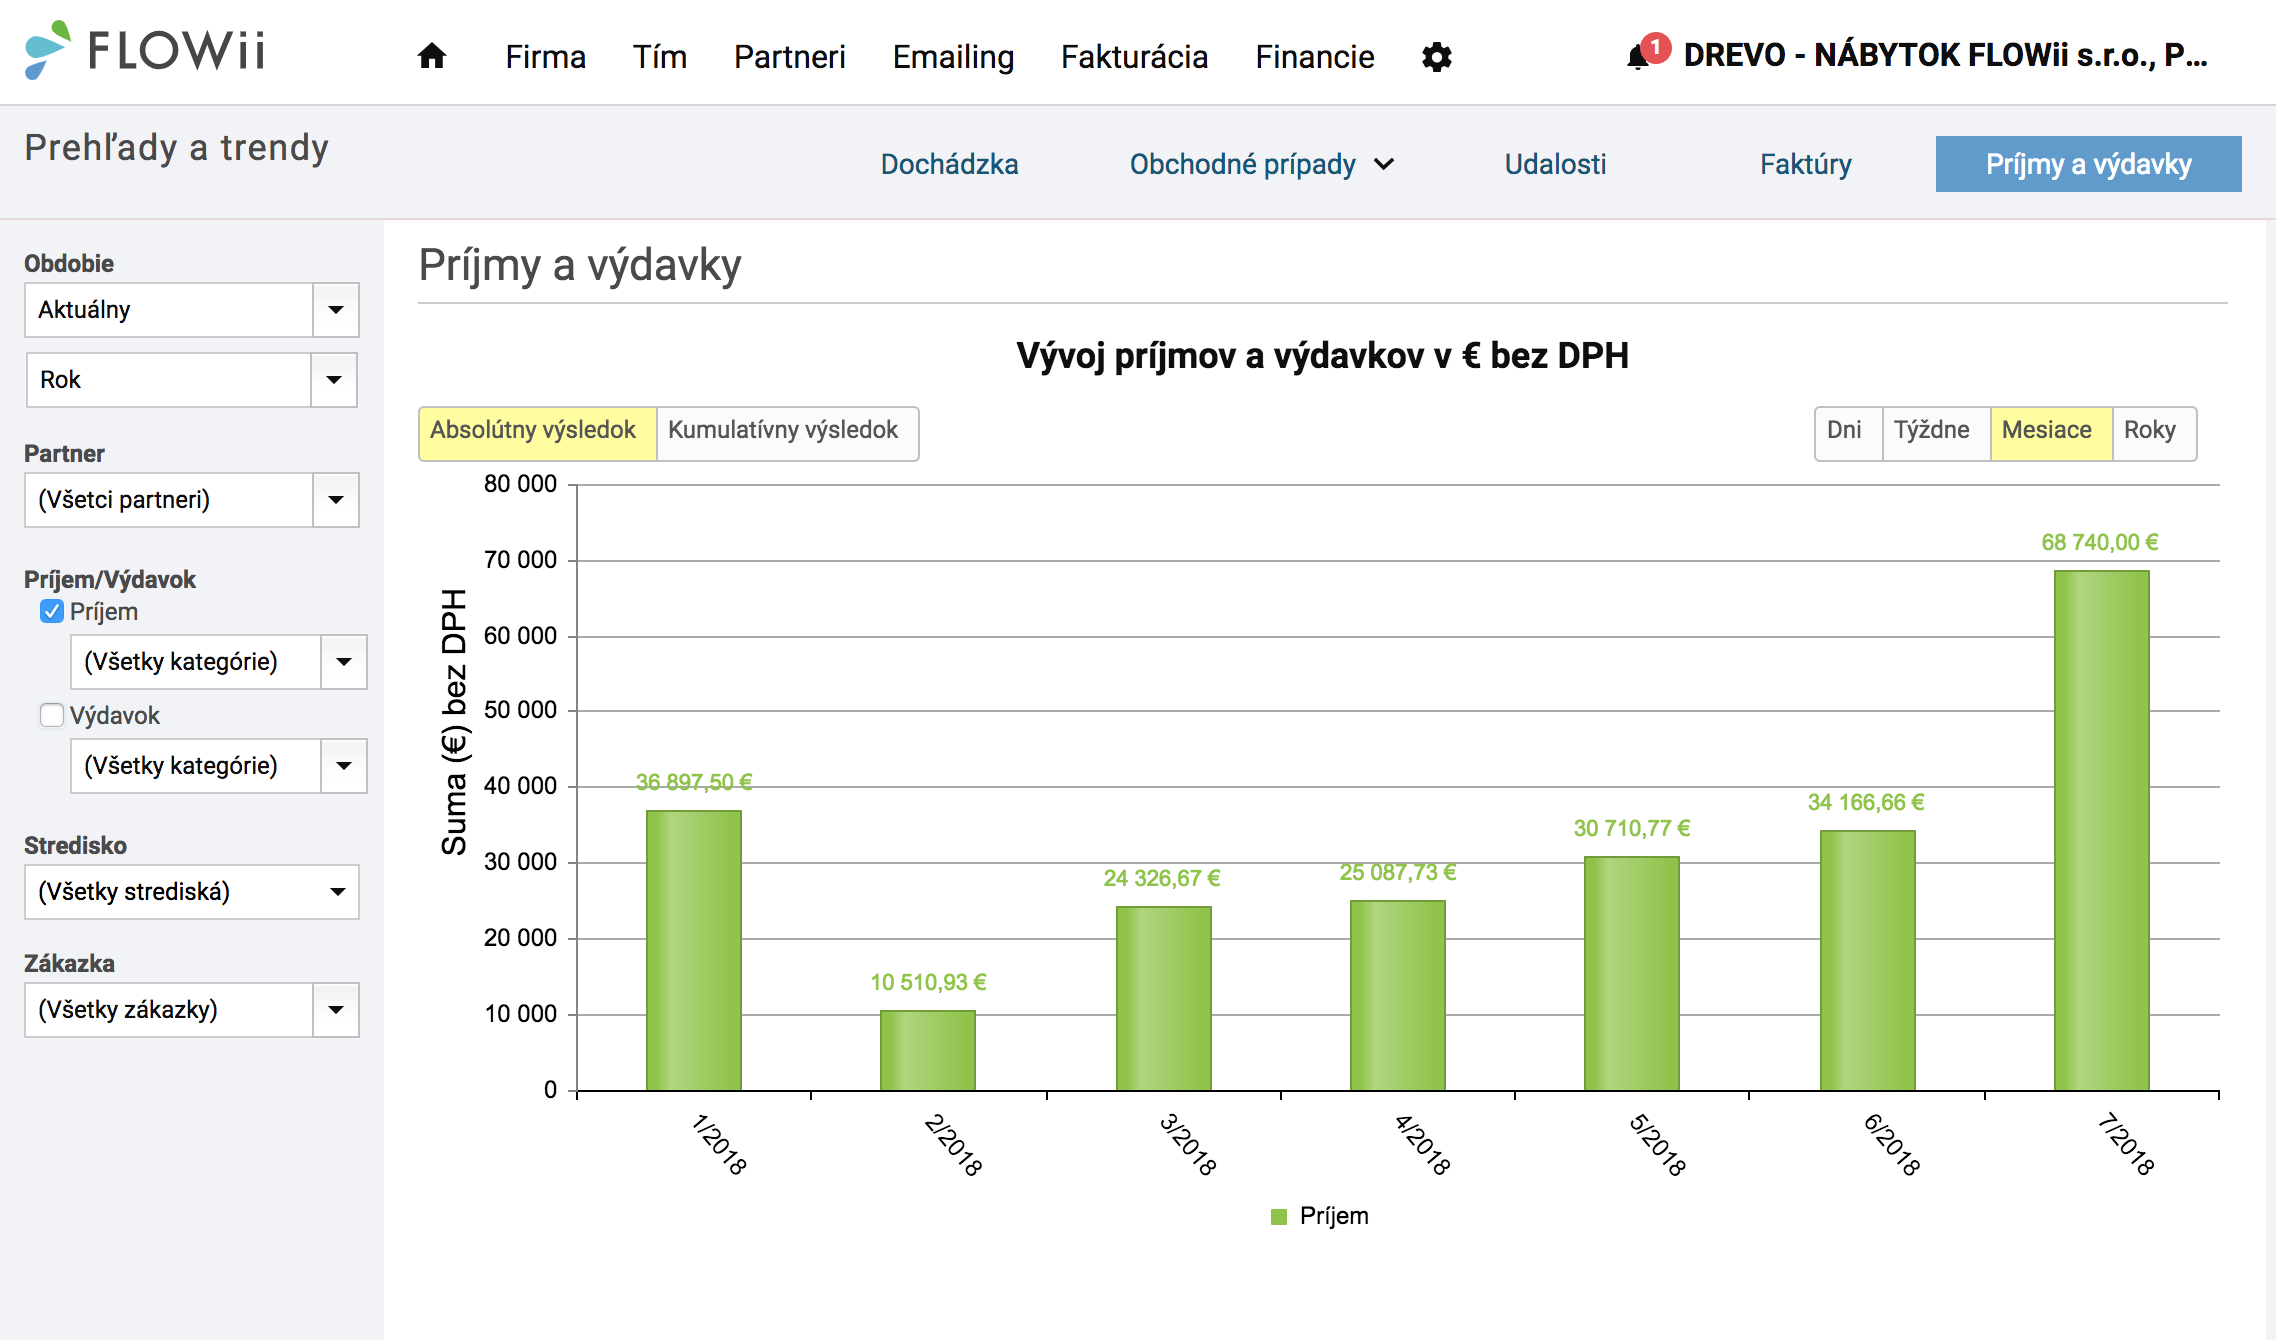The image size is (2276, 1340).
Task: Click the Príjem legend label
Action: [x=1334, y=1216]
